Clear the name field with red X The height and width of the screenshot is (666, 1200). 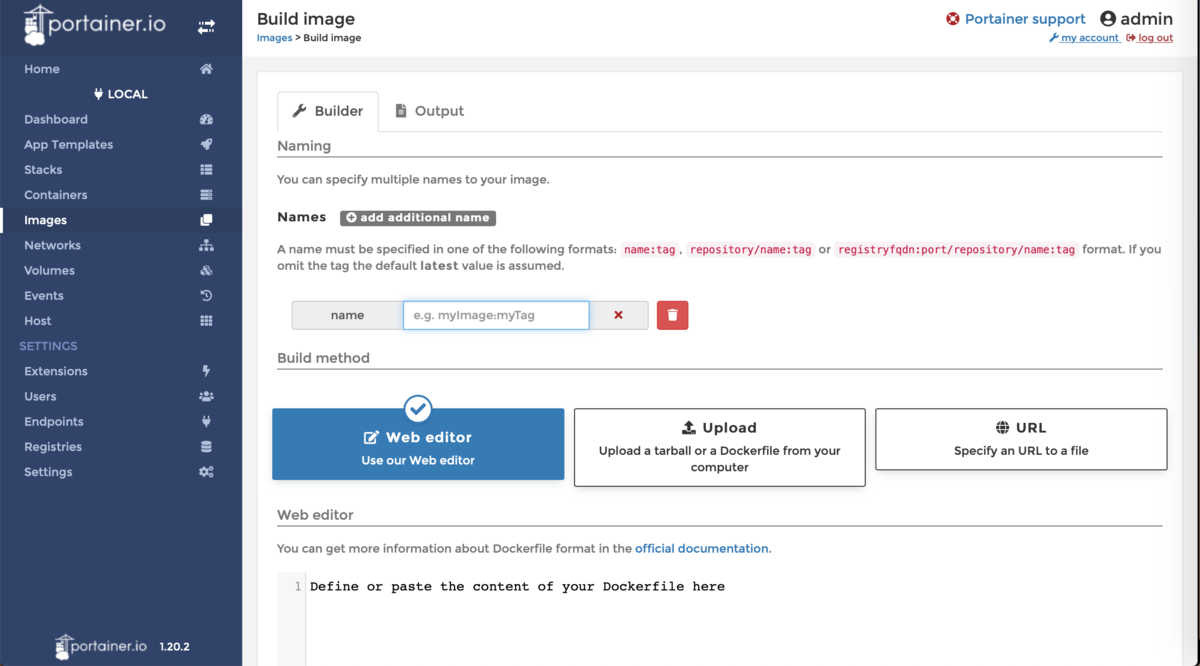[618, 315]
